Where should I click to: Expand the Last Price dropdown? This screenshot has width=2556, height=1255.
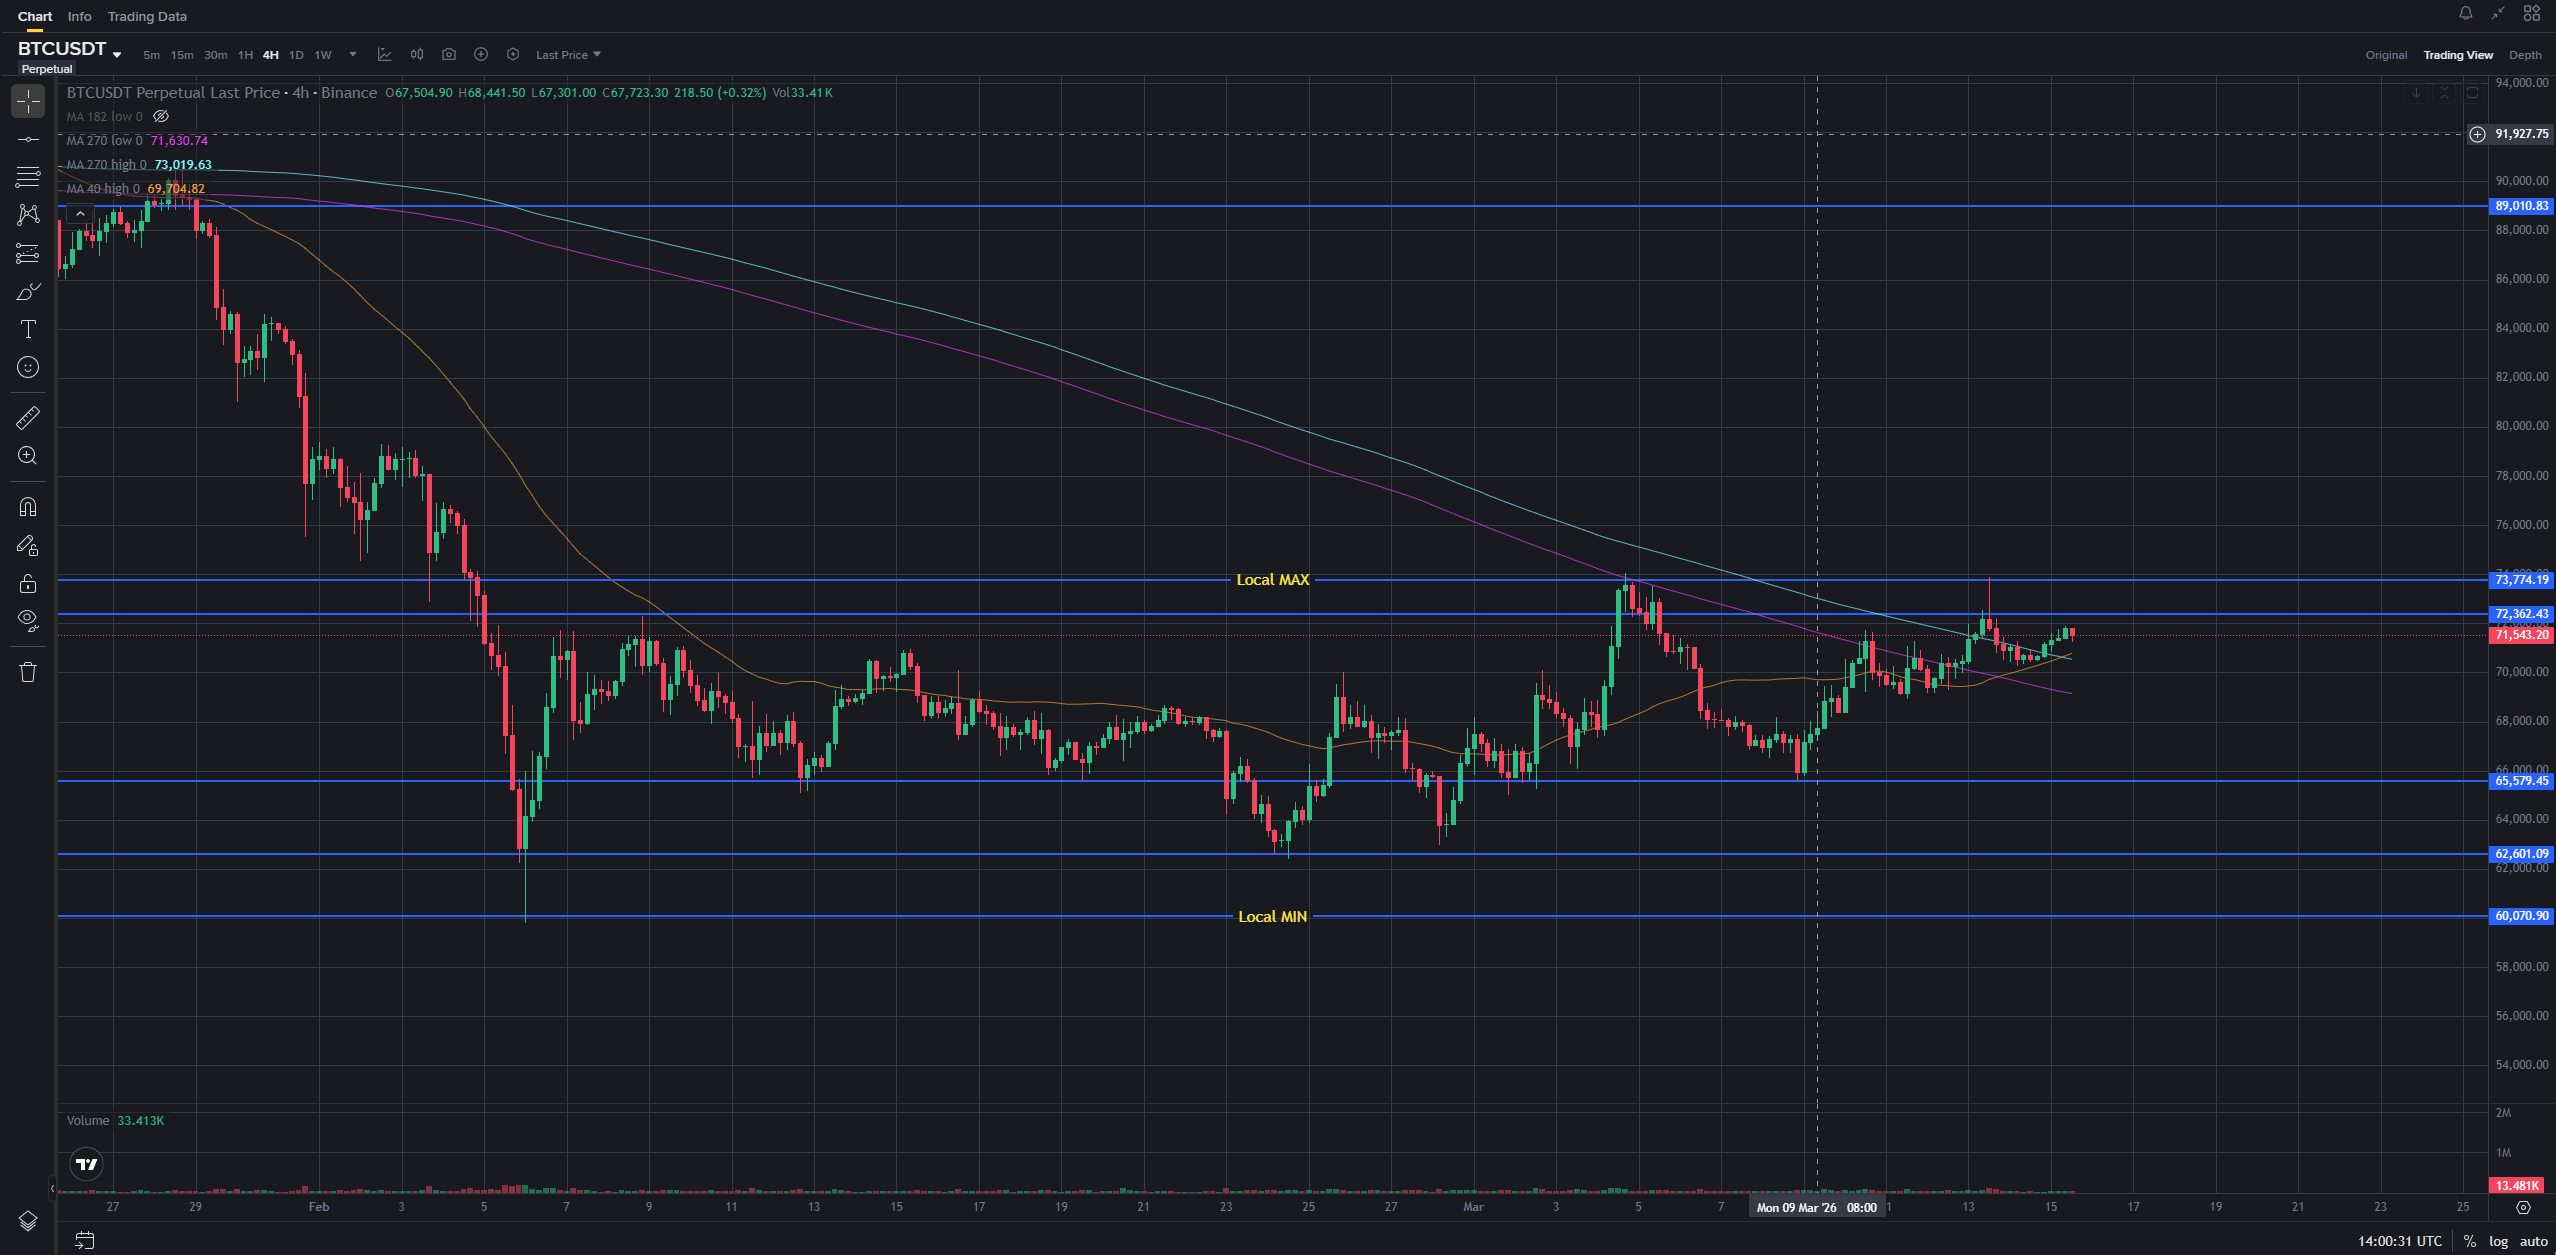pyautogui.click(x=568, y=55)
